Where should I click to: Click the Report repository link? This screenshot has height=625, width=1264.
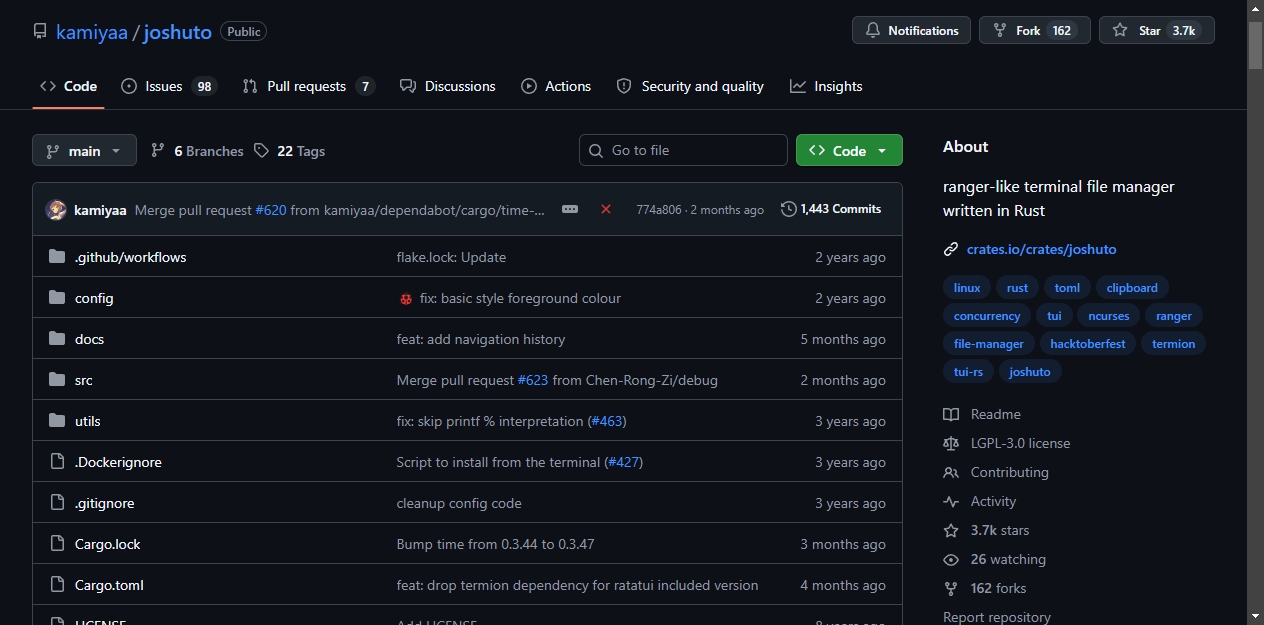997,617
